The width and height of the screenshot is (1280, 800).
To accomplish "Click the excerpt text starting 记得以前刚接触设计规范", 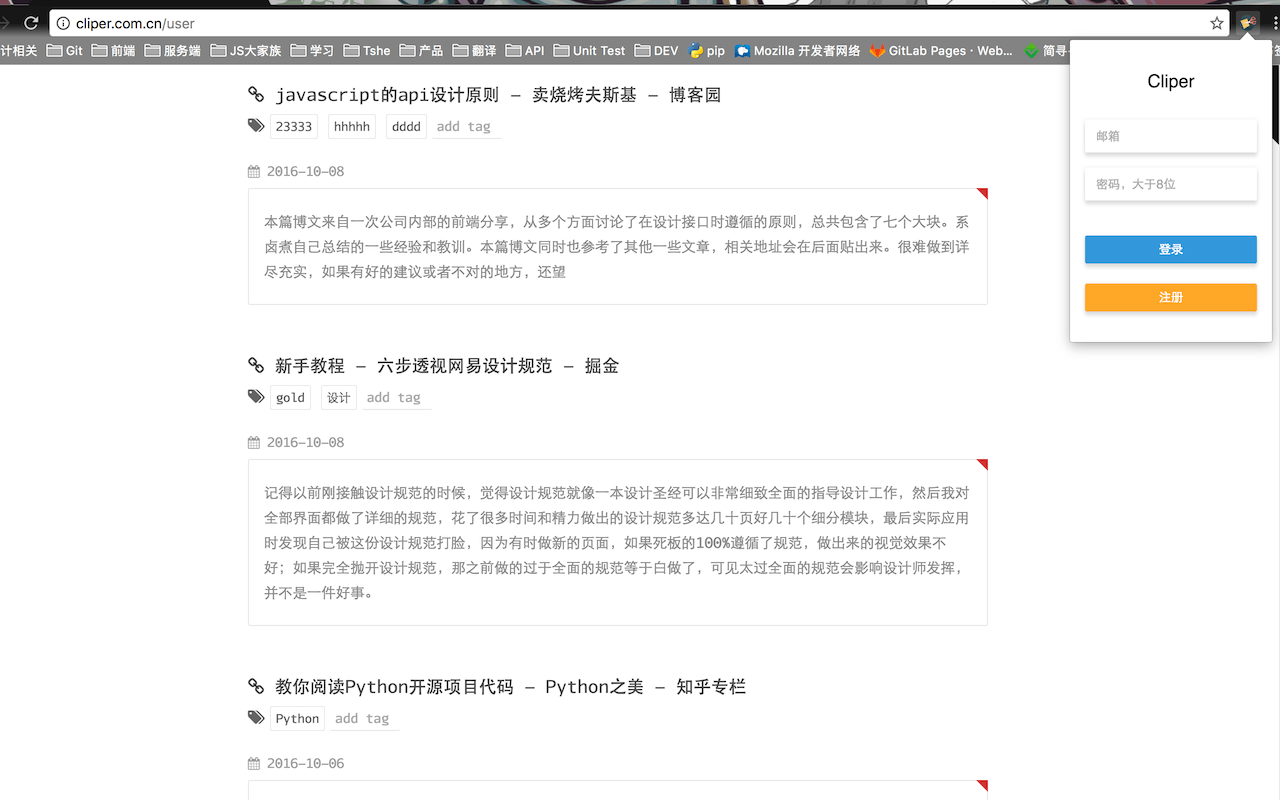I will tap(617, 542).
